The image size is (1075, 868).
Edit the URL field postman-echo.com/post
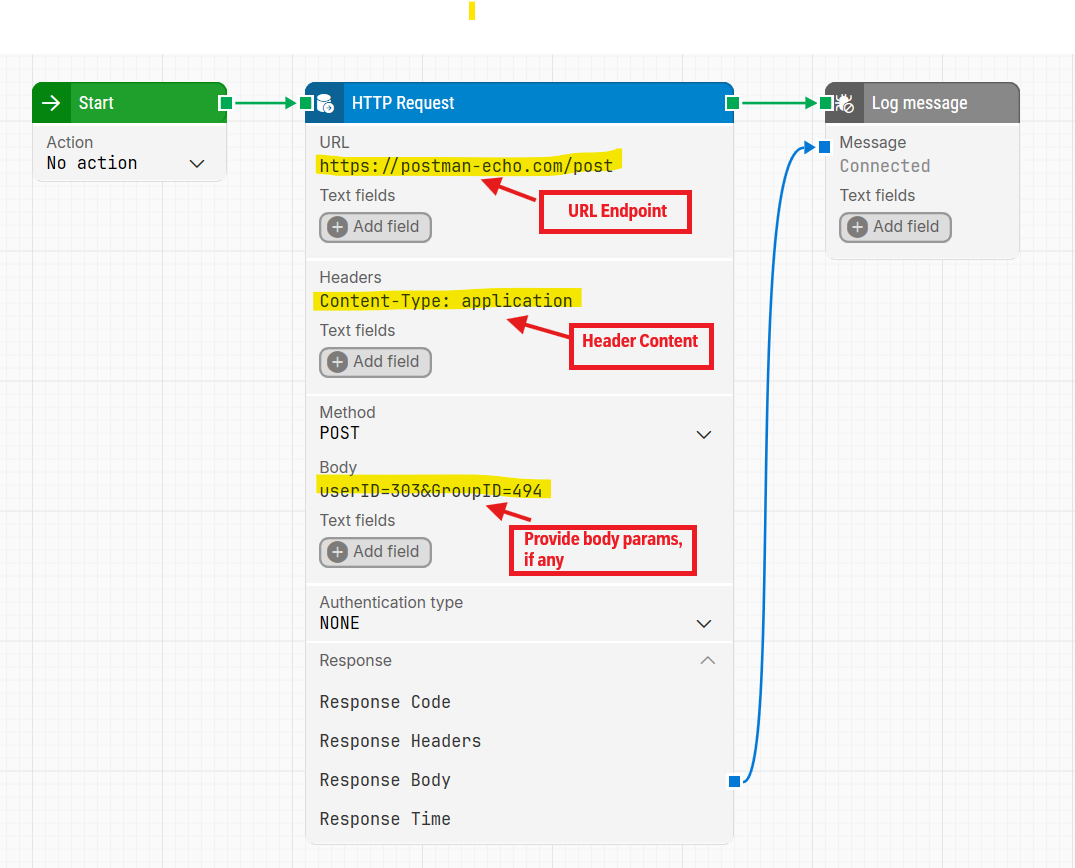[x=466, y=166]
